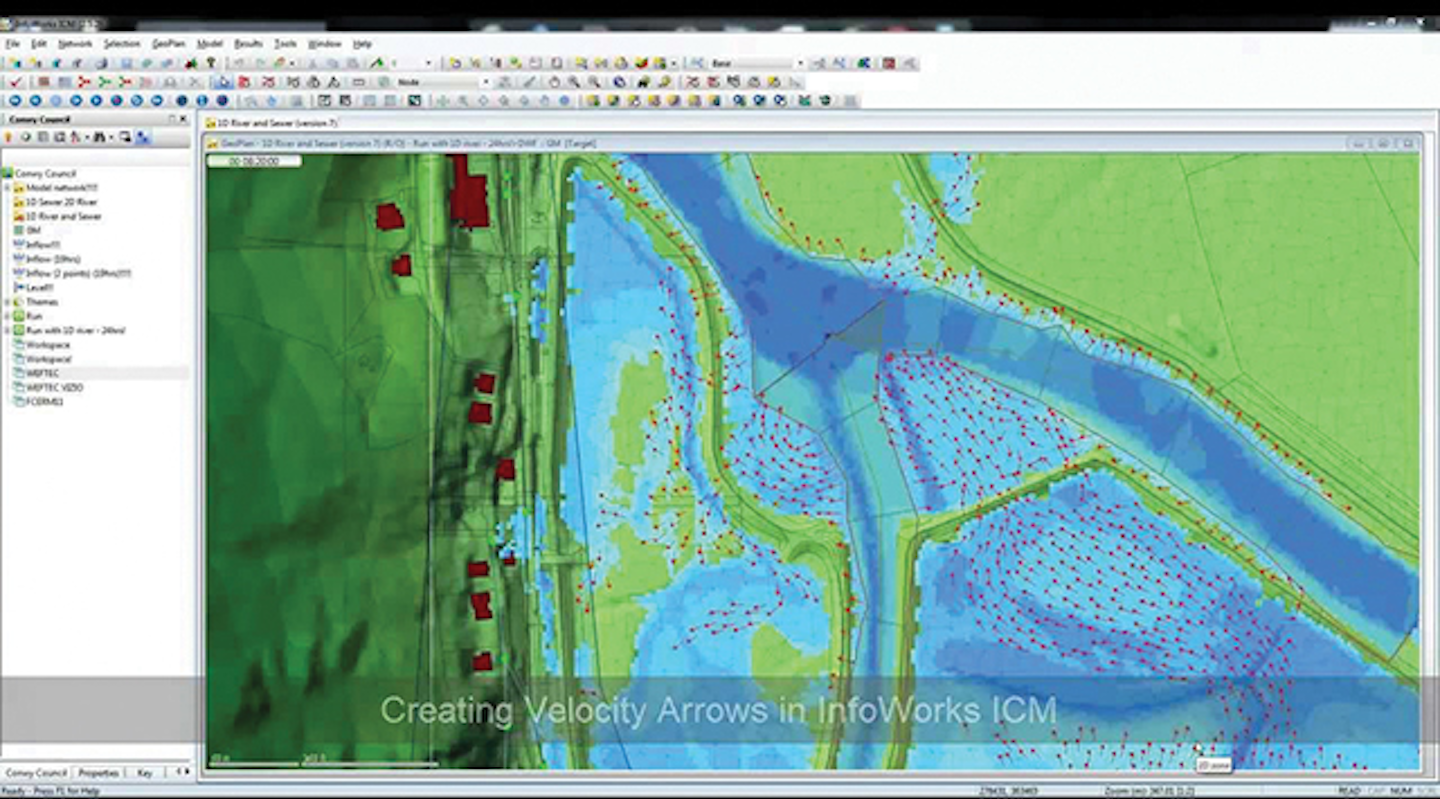Screen dimensions: 1440x799
Task: Click the key icon in top toolbar
Action: coord(211,63)
